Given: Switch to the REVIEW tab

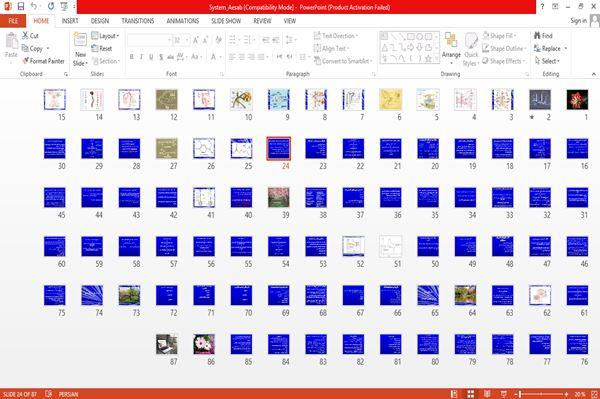Looking at the screenshot, I should [262, 21].
